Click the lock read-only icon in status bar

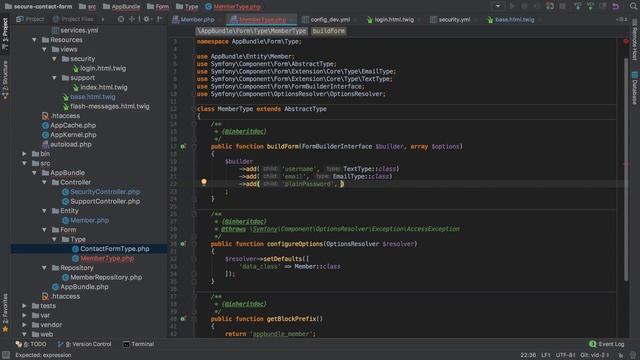(621, 356)
